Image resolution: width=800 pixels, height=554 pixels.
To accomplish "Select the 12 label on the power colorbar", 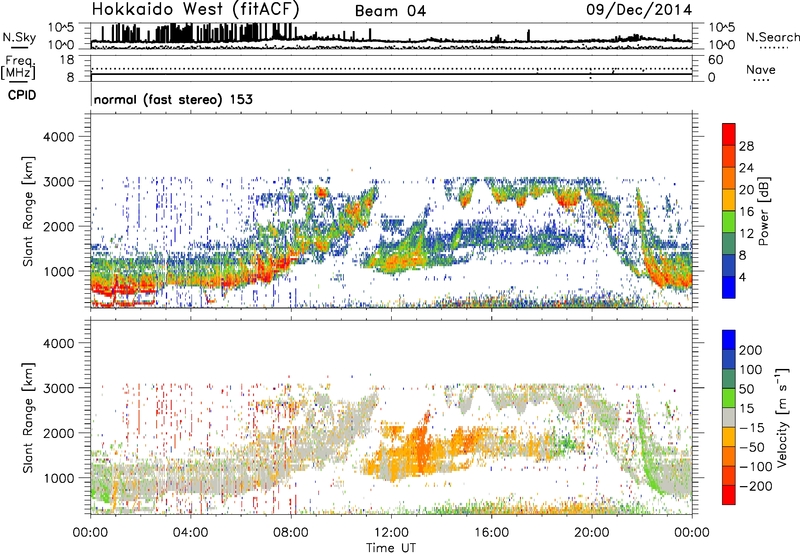I will [x=746, y=234].
